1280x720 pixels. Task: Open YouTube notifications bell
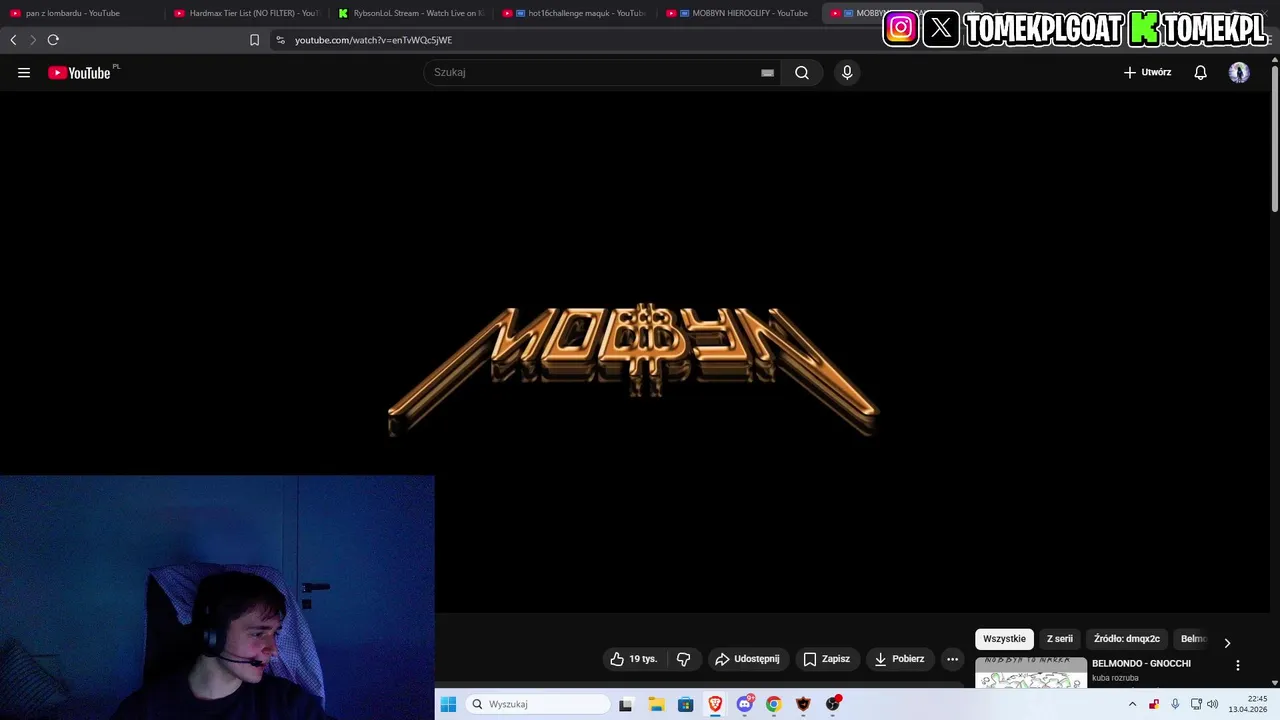point(1201,72)
